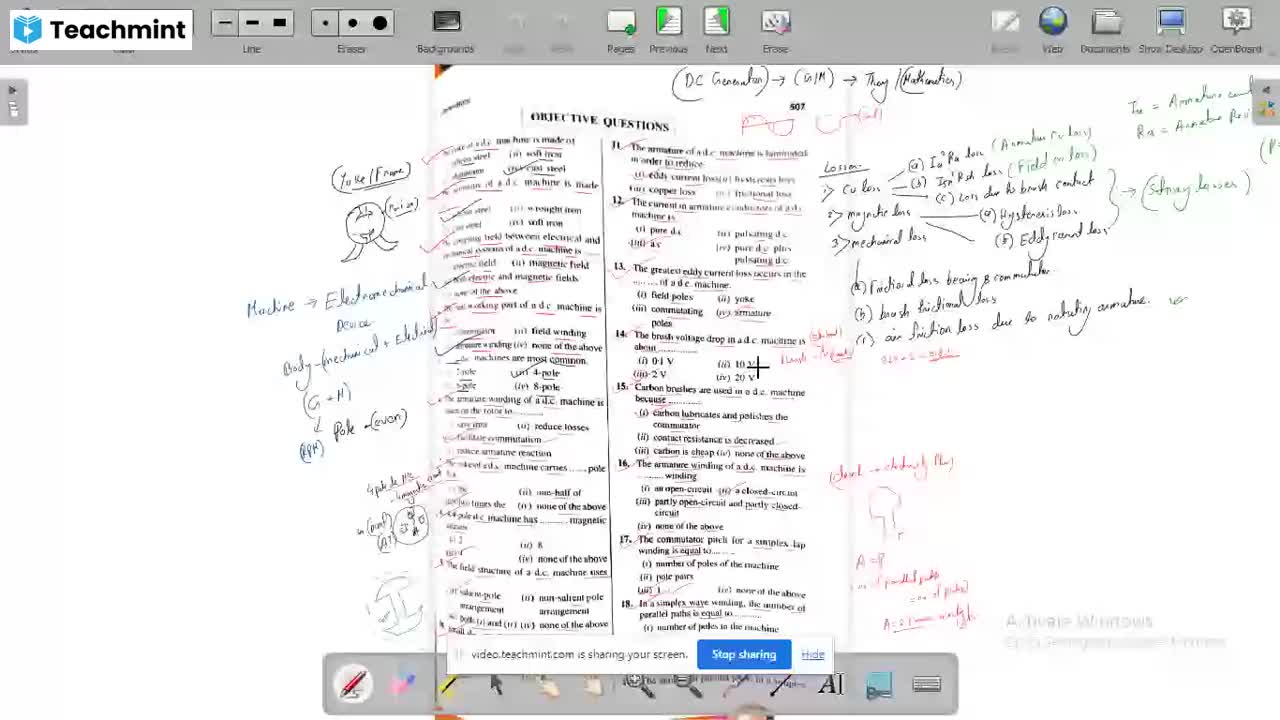This screenshot has width=1280, height=720.
Task: Select the Text tool (AI icon)
Action: (x=831, y=685)
